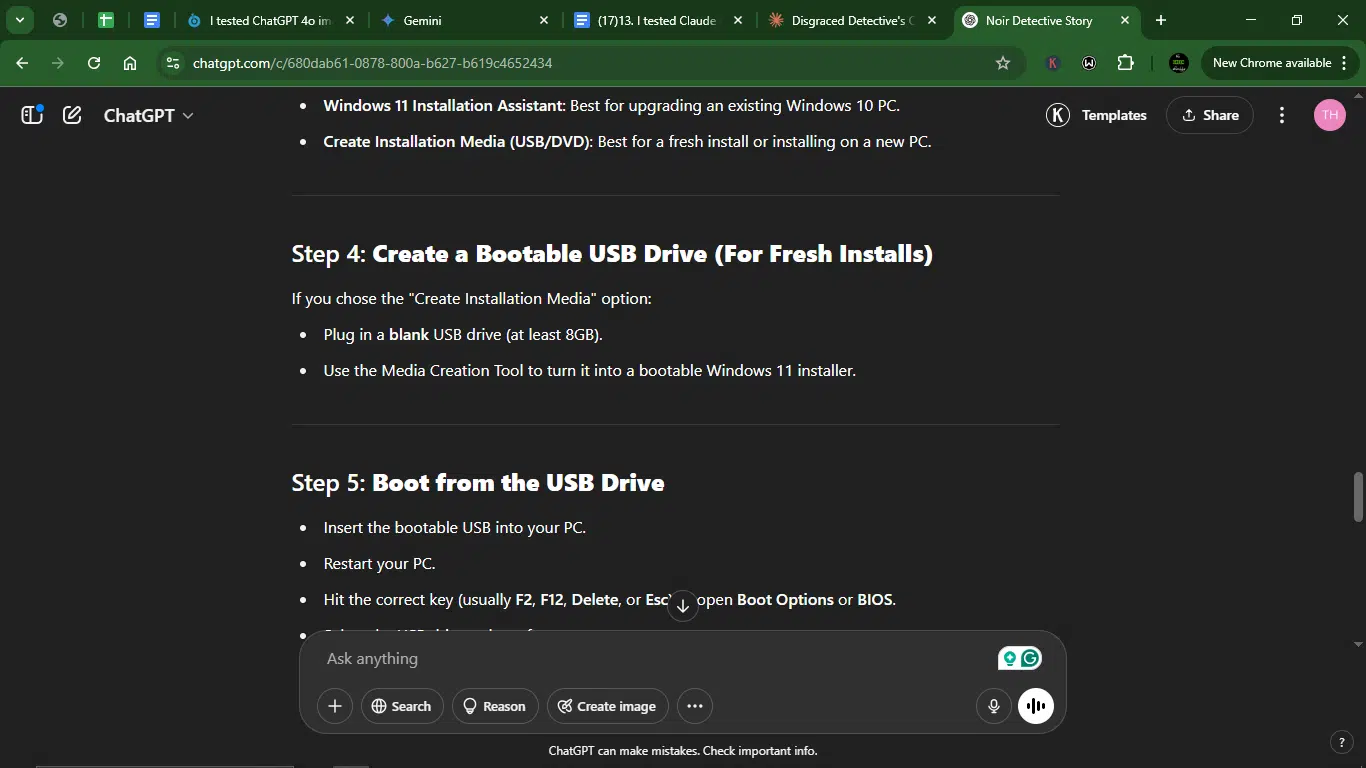Close the Noir Detective Story tab
This screenshot has height=768, width=1366.
[1125, 20]
